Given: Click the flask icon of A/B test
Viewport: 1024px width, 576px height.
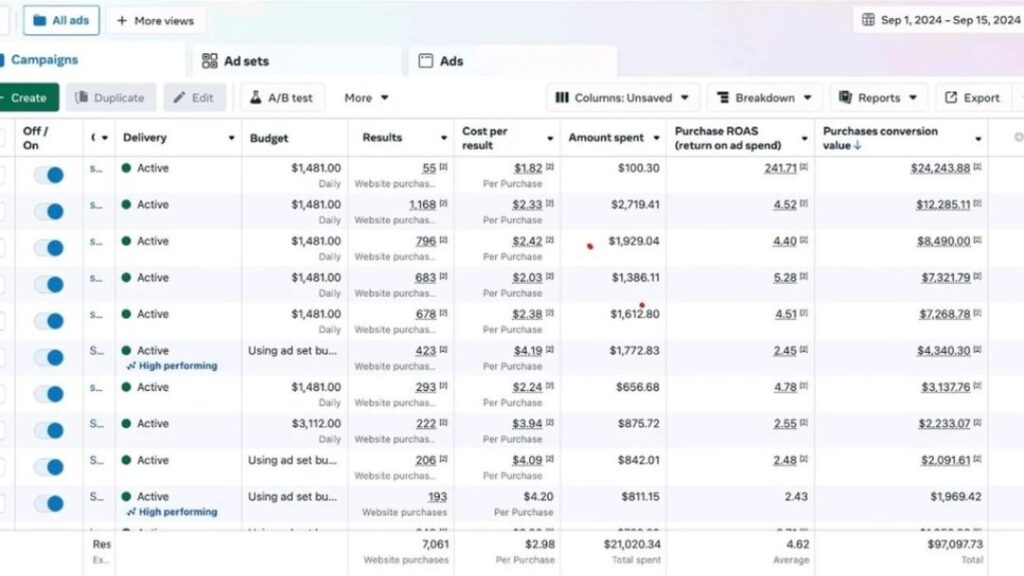Looking at the screenshot, I should point(255,97).
